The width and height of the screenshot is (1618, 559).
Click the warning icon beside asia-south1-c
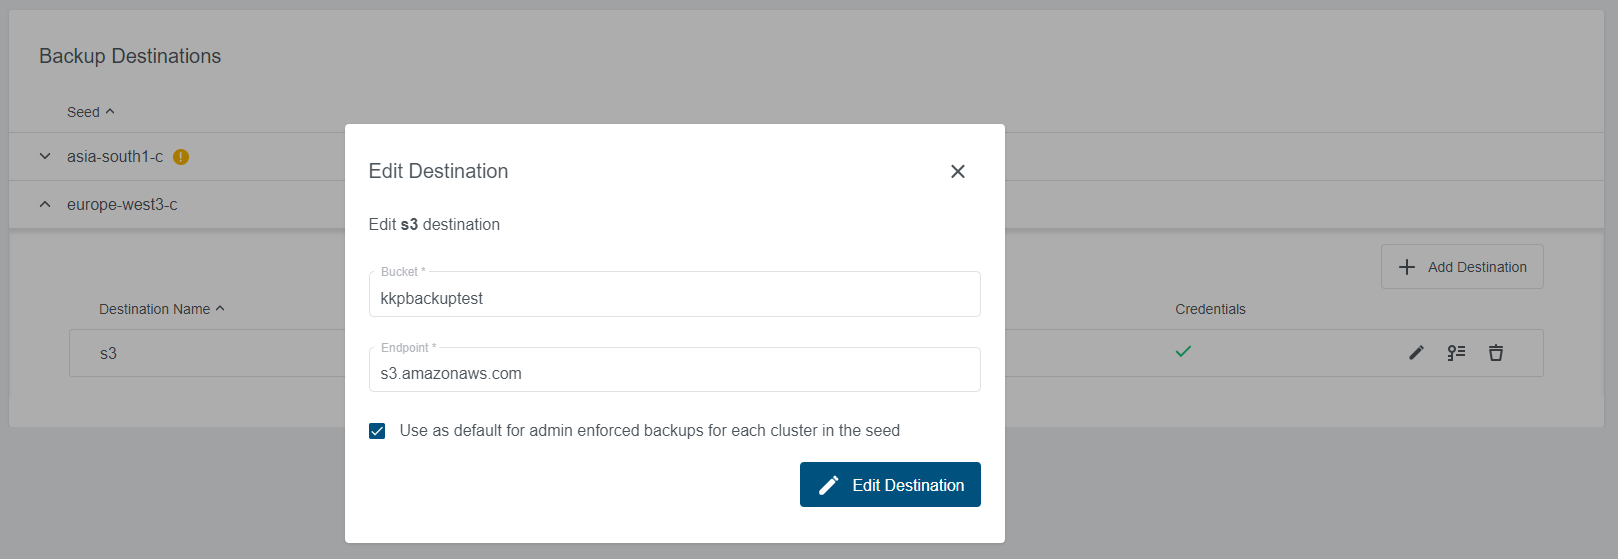(181, 157)
